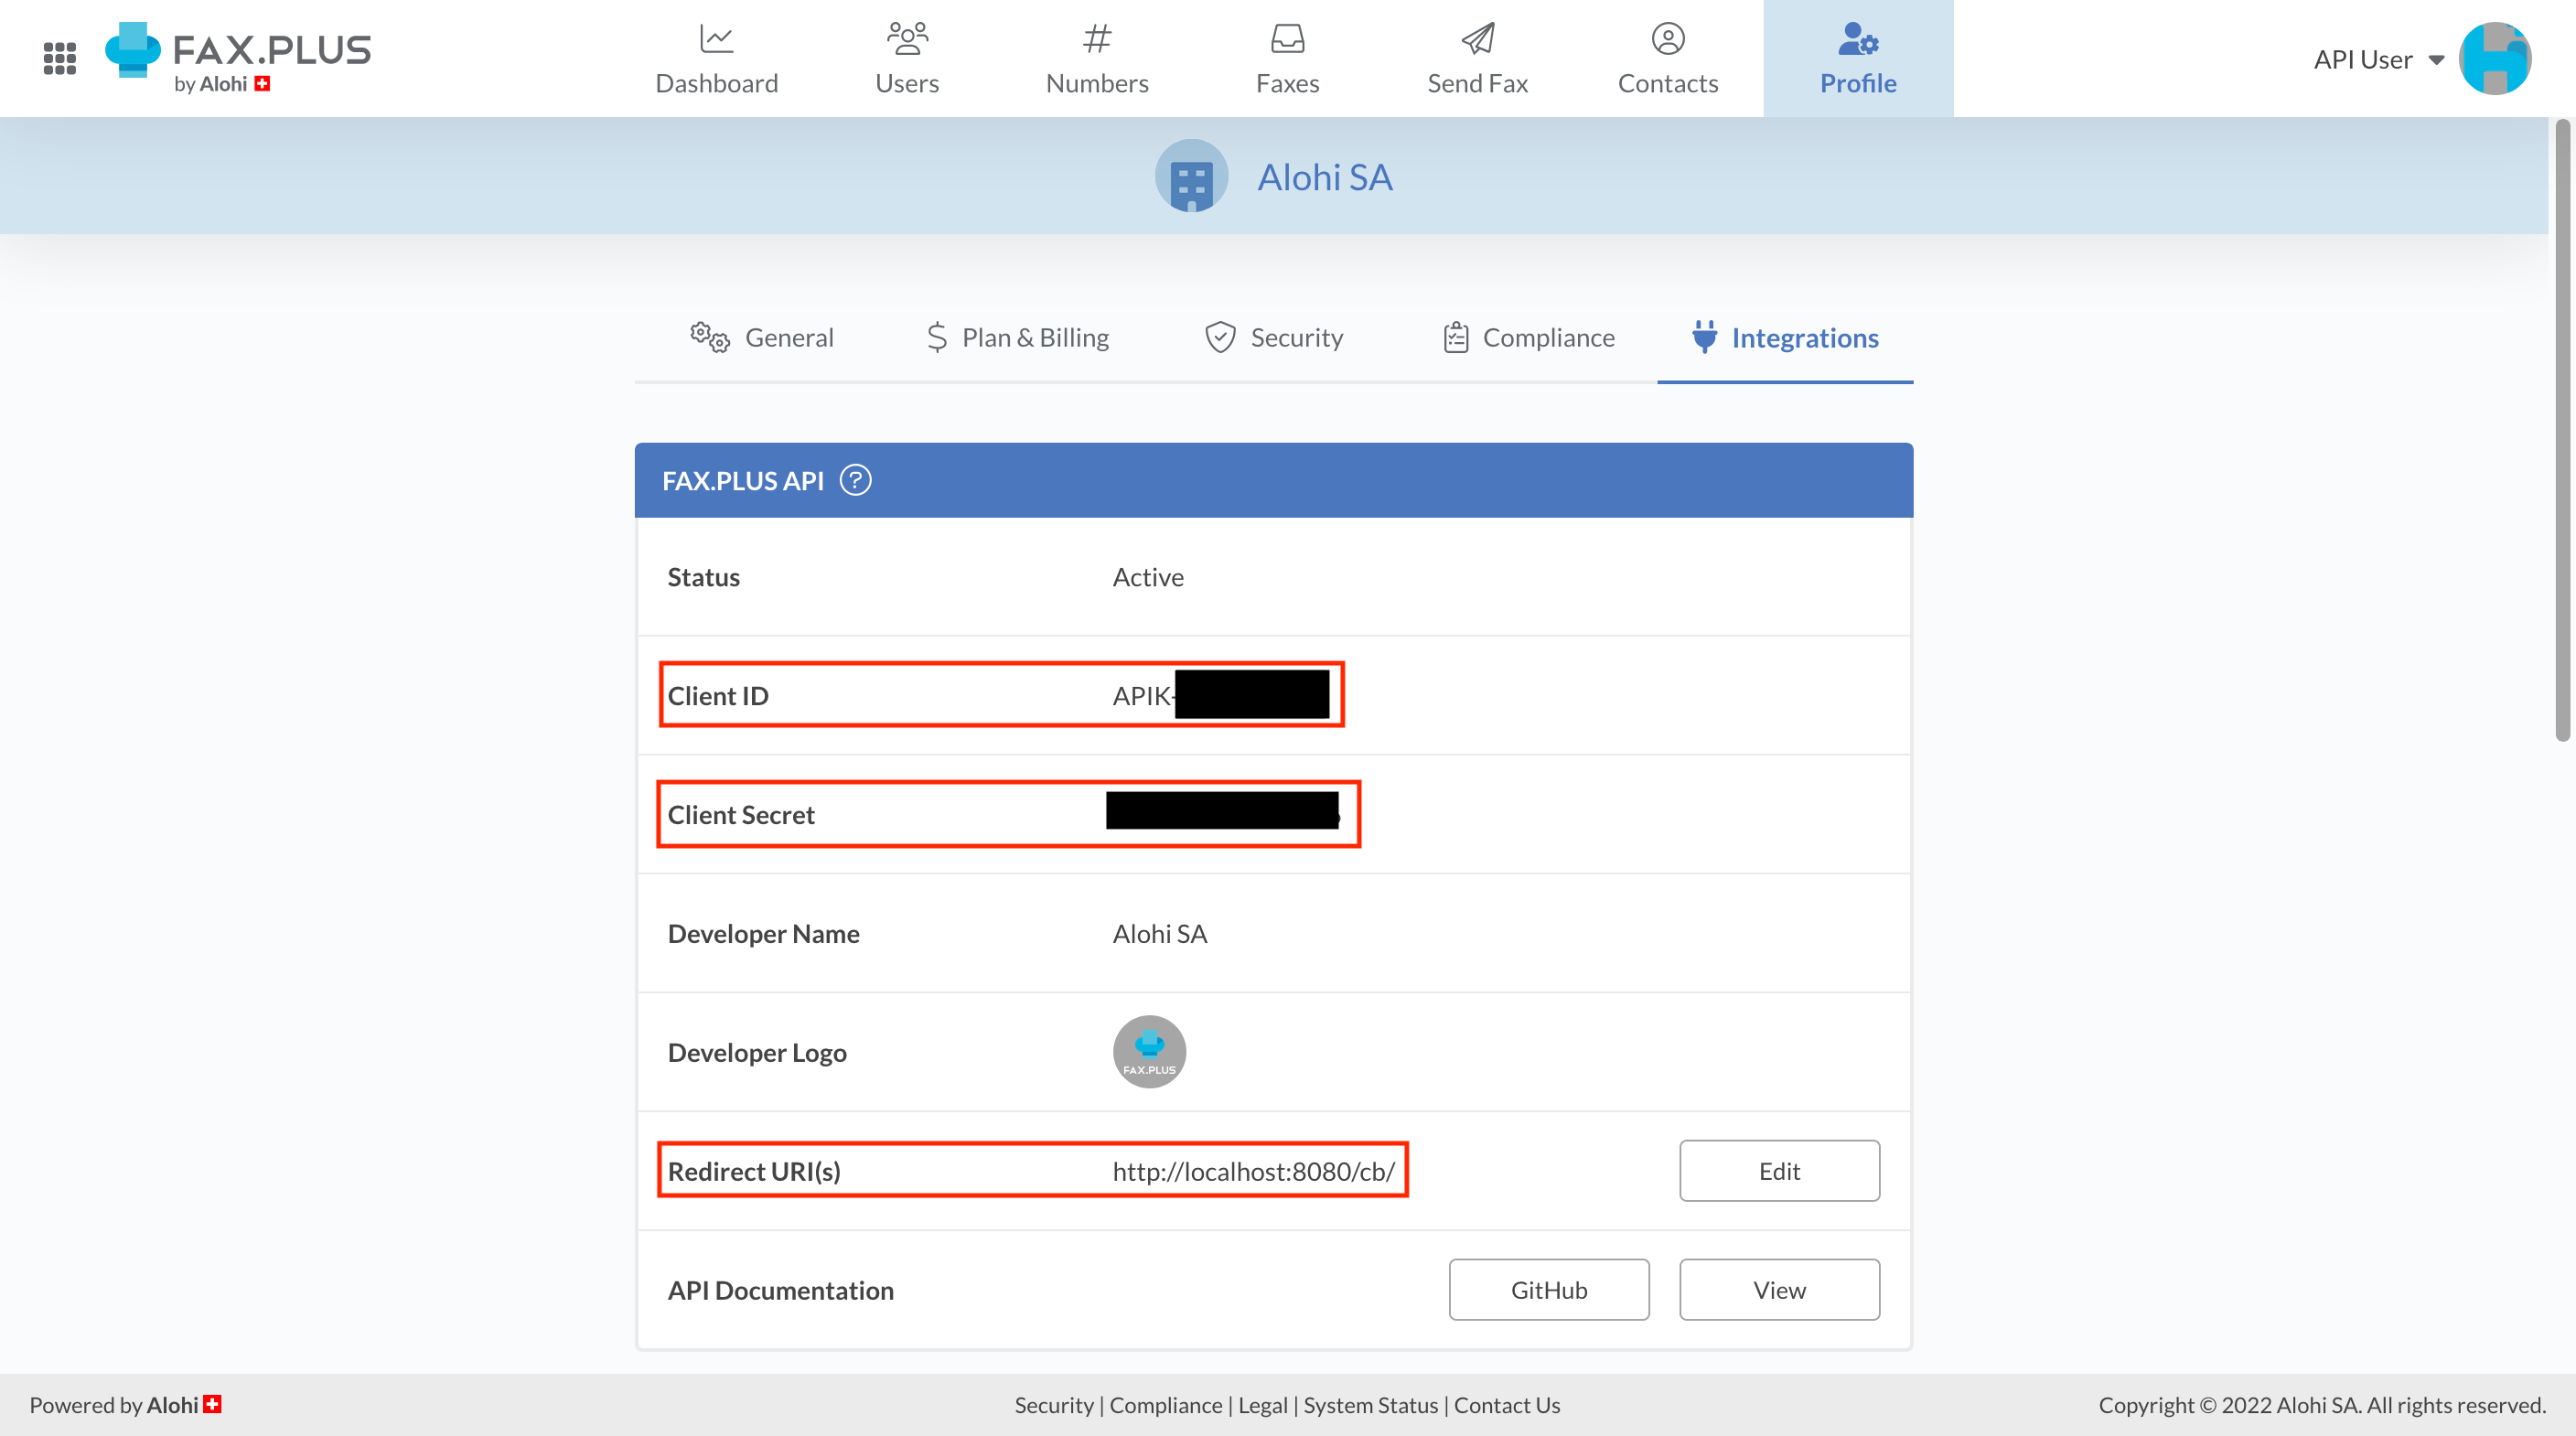The height and width of the screenshot is (1436, 2576).
Task: Select the Users navigation icon
Action: tap(906, 40)
